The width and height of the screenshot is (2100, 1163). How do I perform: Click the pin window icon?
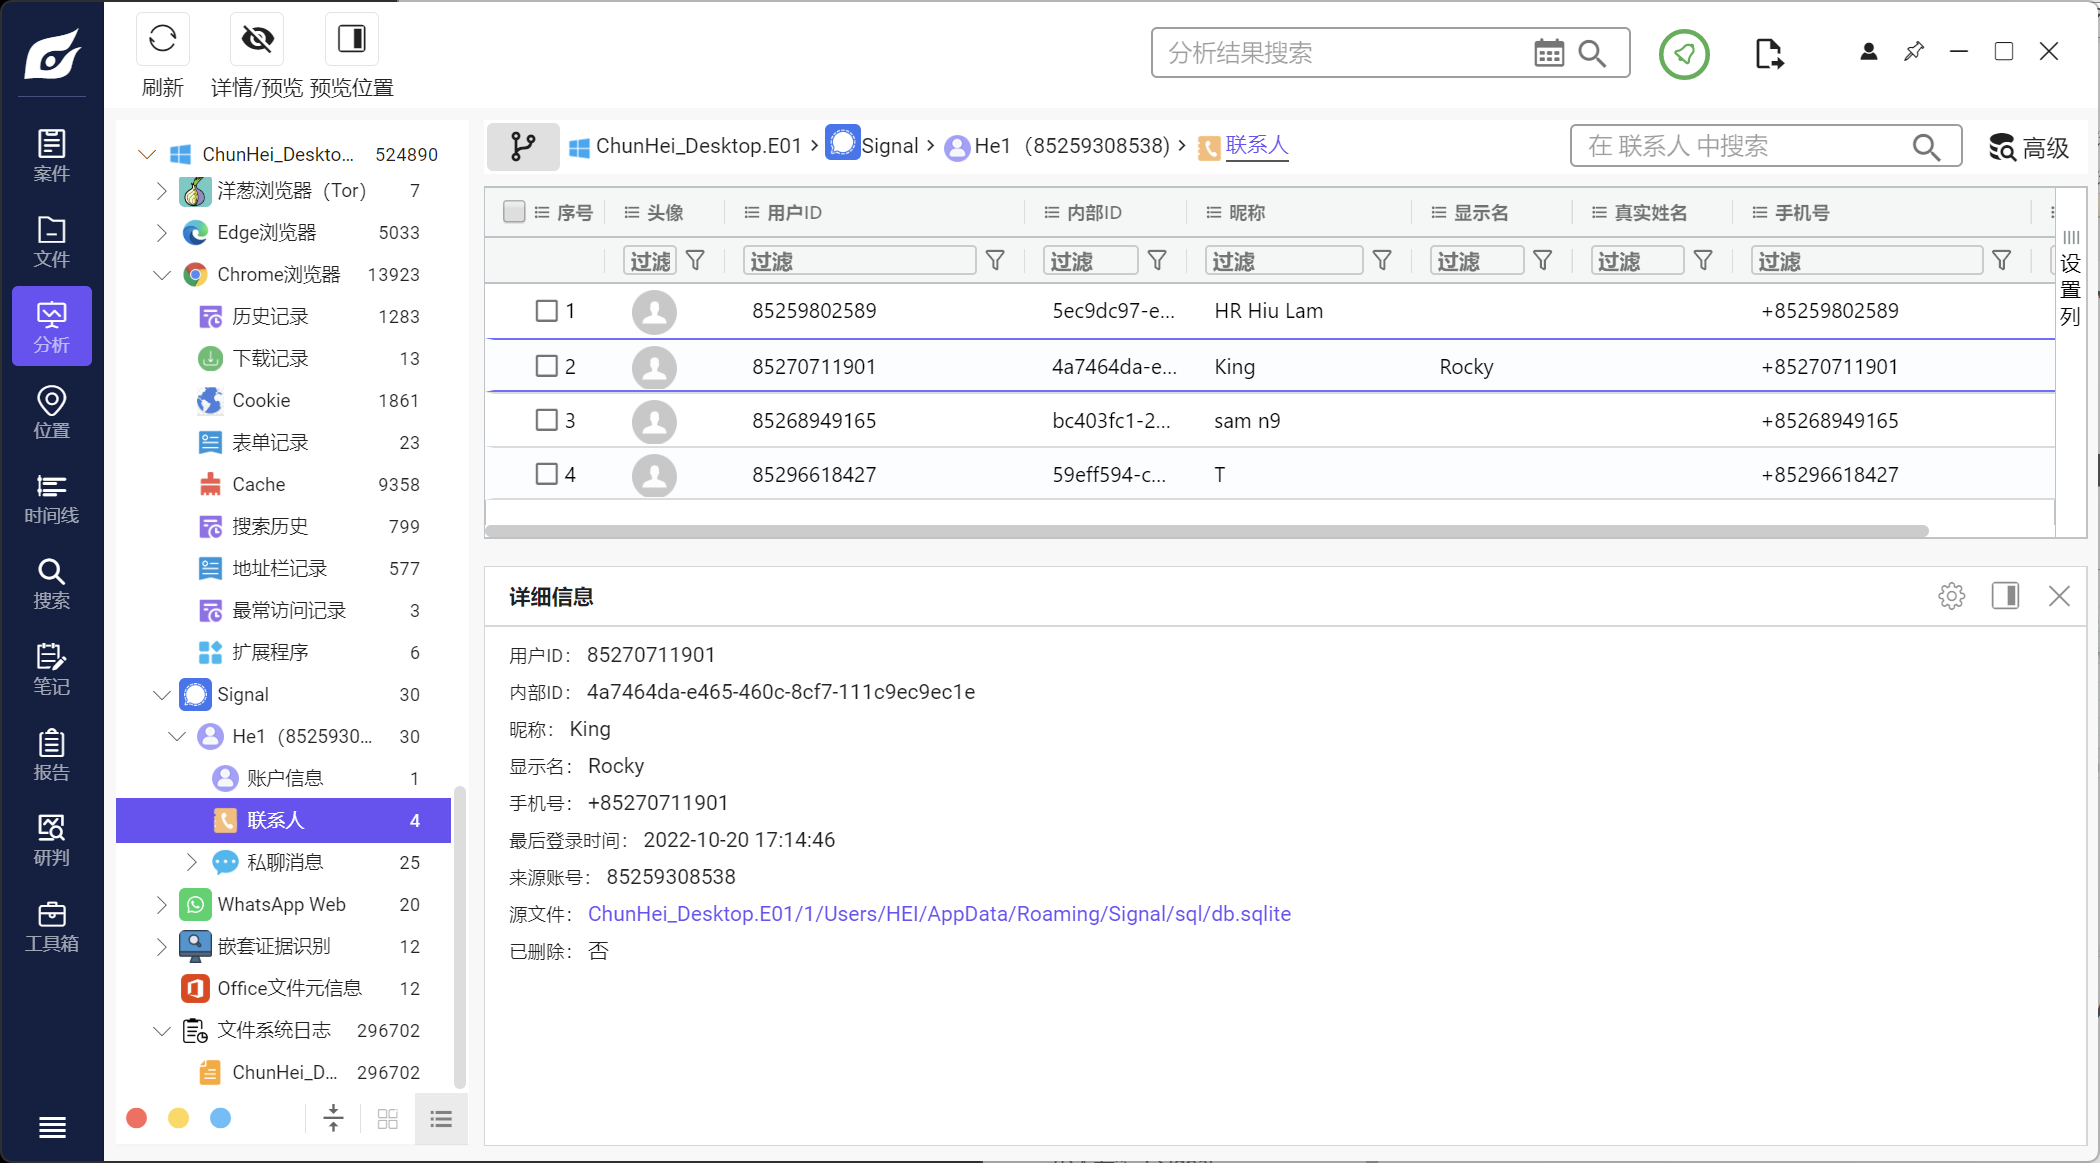click(x=1914, y=51)
